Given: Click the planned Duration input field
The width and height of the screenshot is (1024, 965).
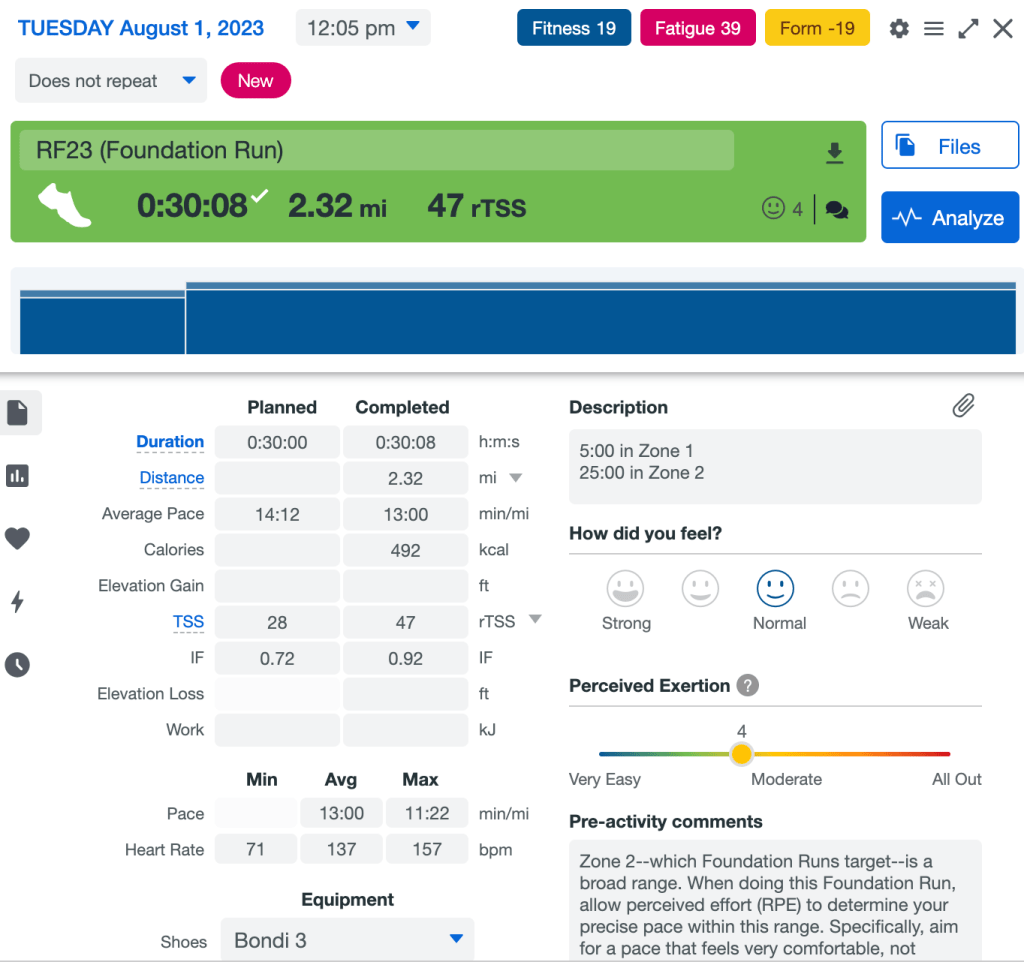Looking at the screenshot, I should (277, 443).
